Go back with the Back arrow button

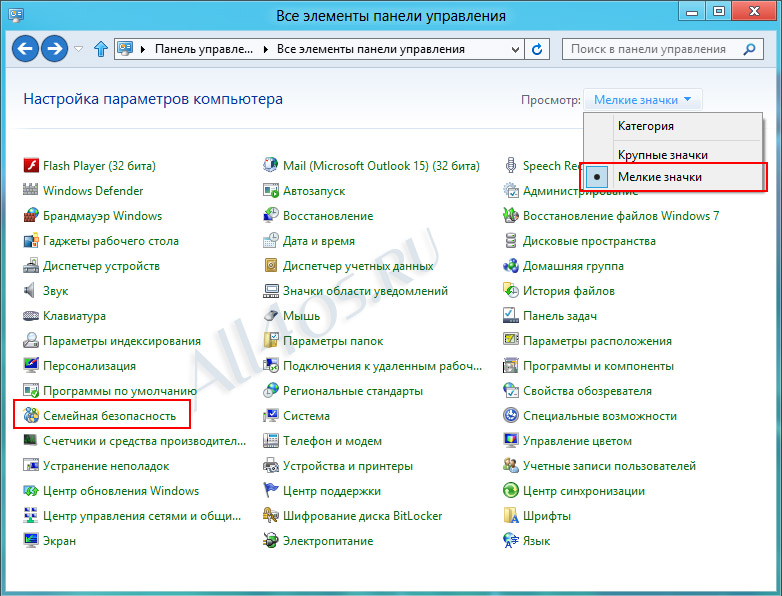point(25,48)
